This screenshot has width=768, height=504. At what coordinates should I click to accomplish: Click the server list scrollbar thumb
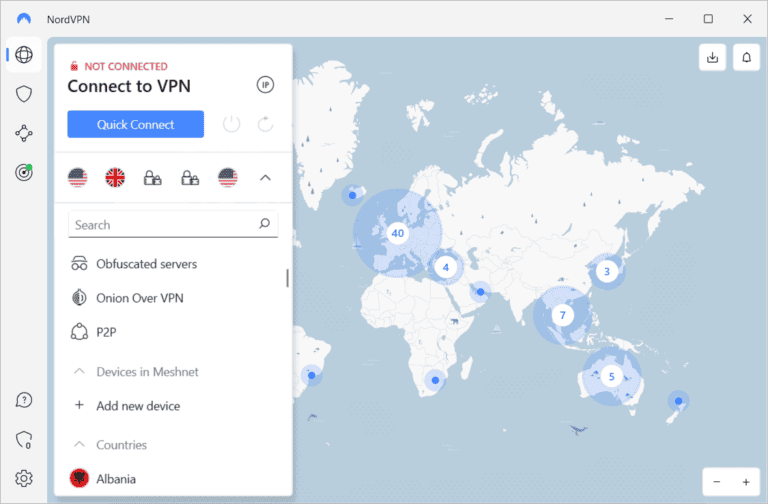[x=288, y=278]
